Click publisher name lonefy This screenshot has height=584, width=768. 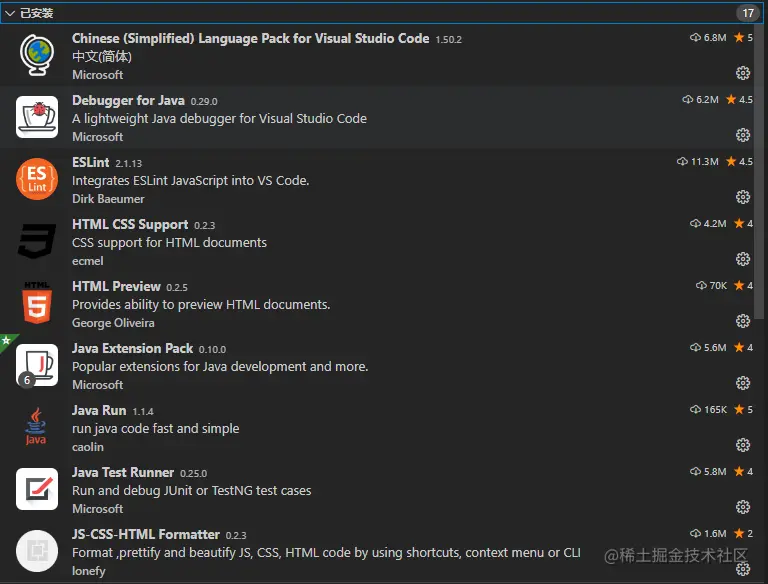89,571
